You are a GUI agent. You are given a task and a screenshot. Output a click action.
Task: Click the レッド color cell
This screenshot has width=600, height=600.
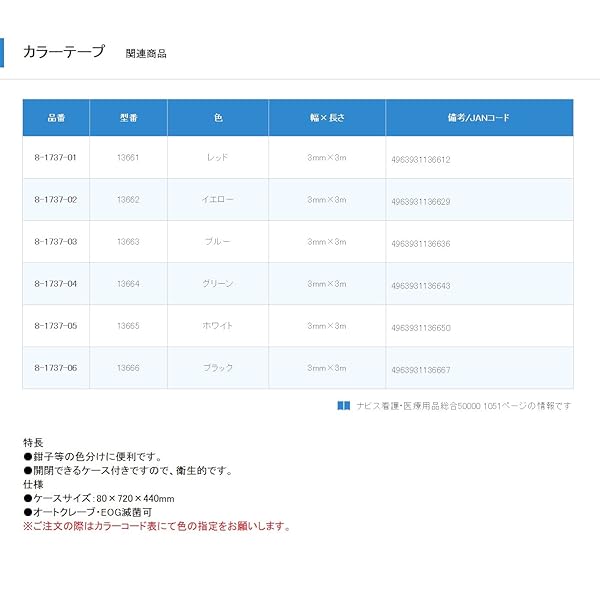[217, 157]
